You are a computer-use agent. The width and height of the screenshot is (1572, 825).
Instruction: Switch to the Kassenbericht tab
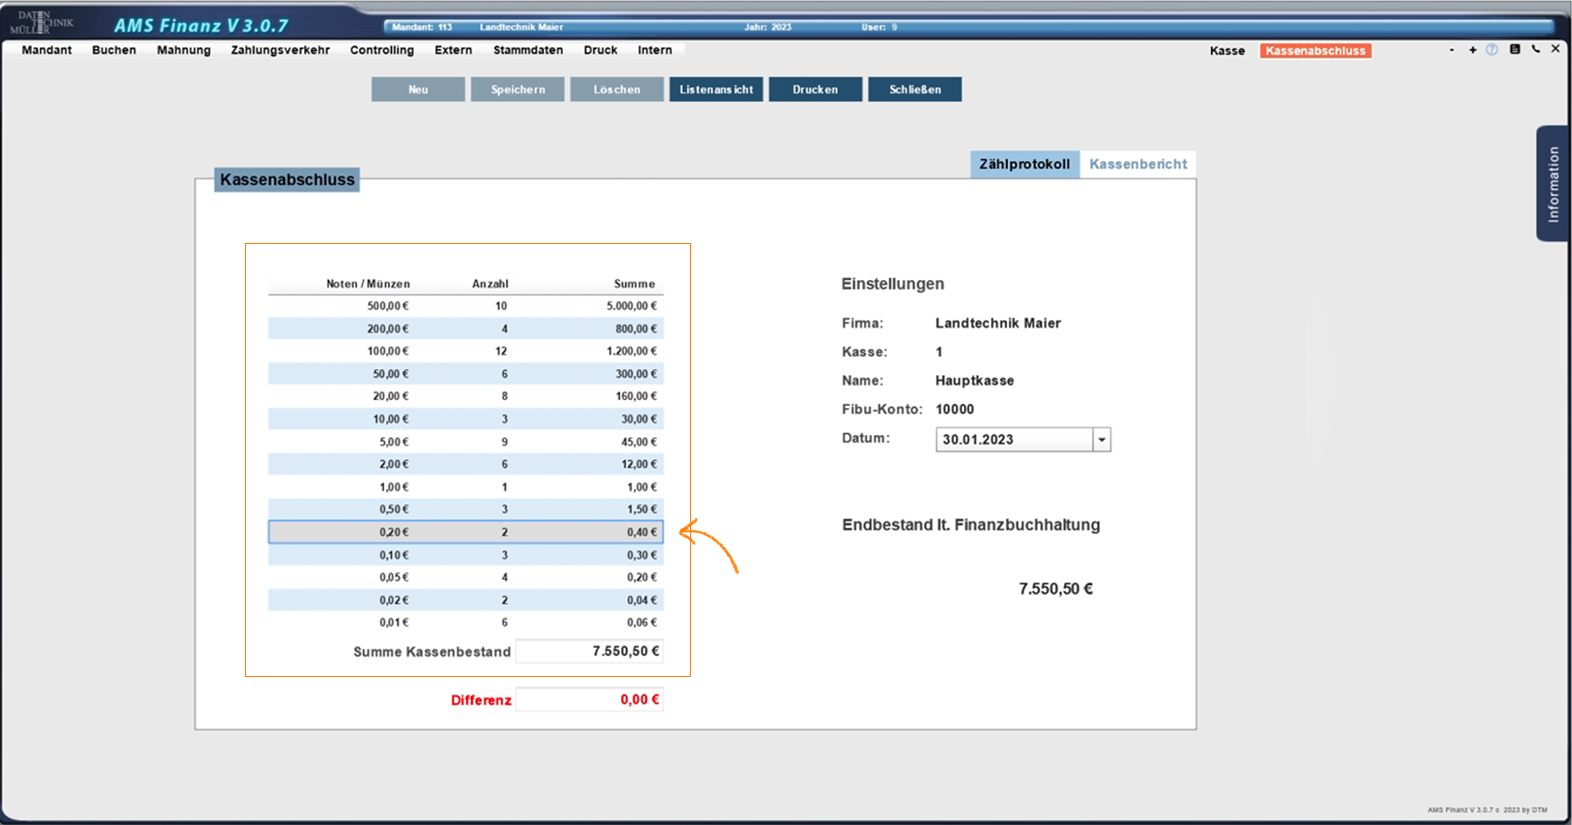1138,164
